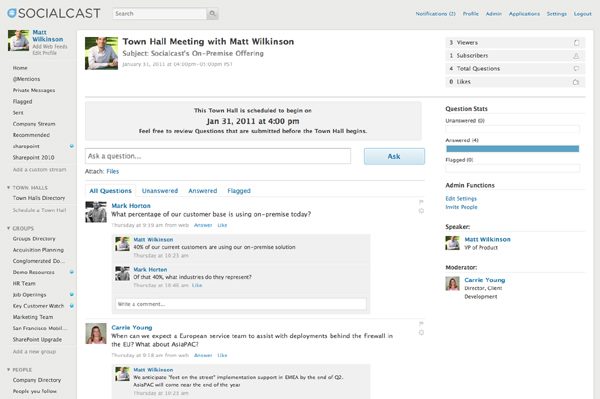
Task: Open Company Directory under People
Action: [37, 380]
